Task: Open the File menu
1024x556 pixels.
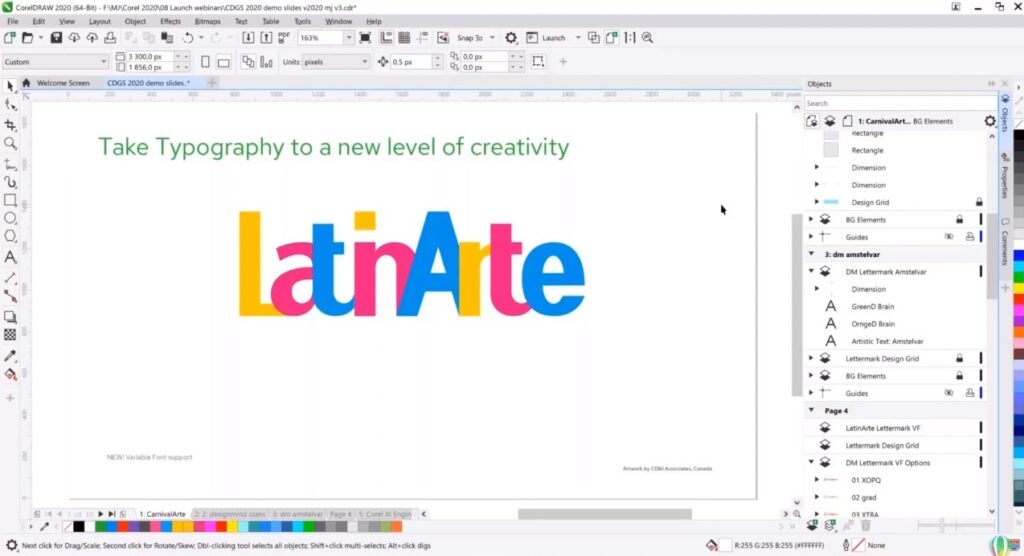Action: [12, 22]
